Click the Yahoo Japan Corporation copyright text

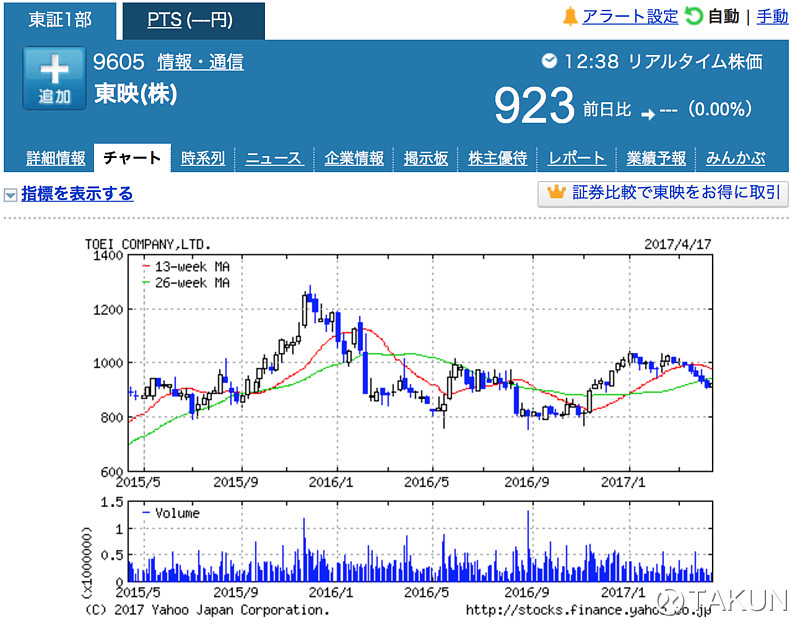click(x=207, y=610)
